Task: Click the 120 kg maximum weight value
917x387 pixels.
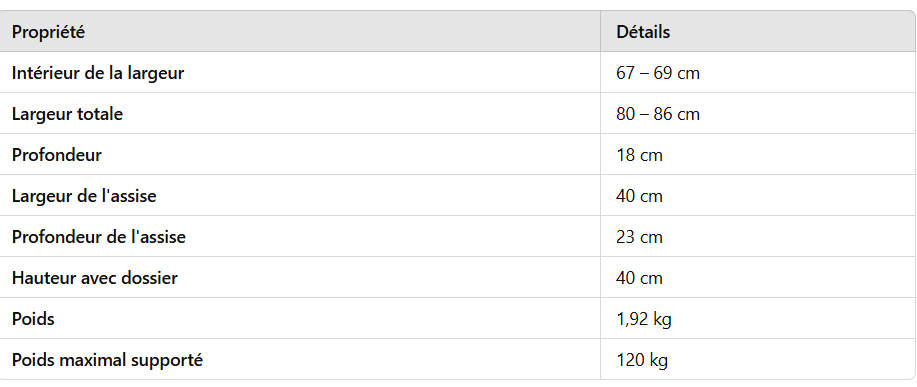Action: point(642,360)
